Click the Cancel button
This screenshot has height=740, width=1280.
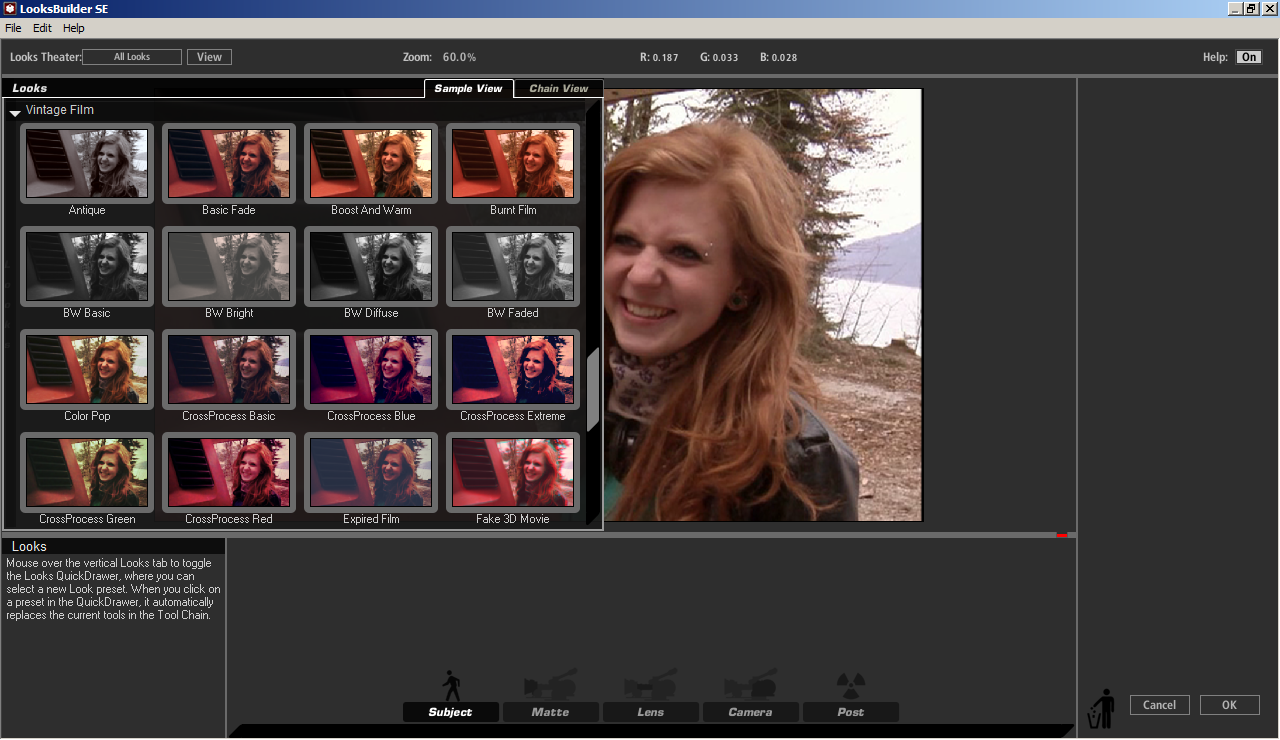1159,705
